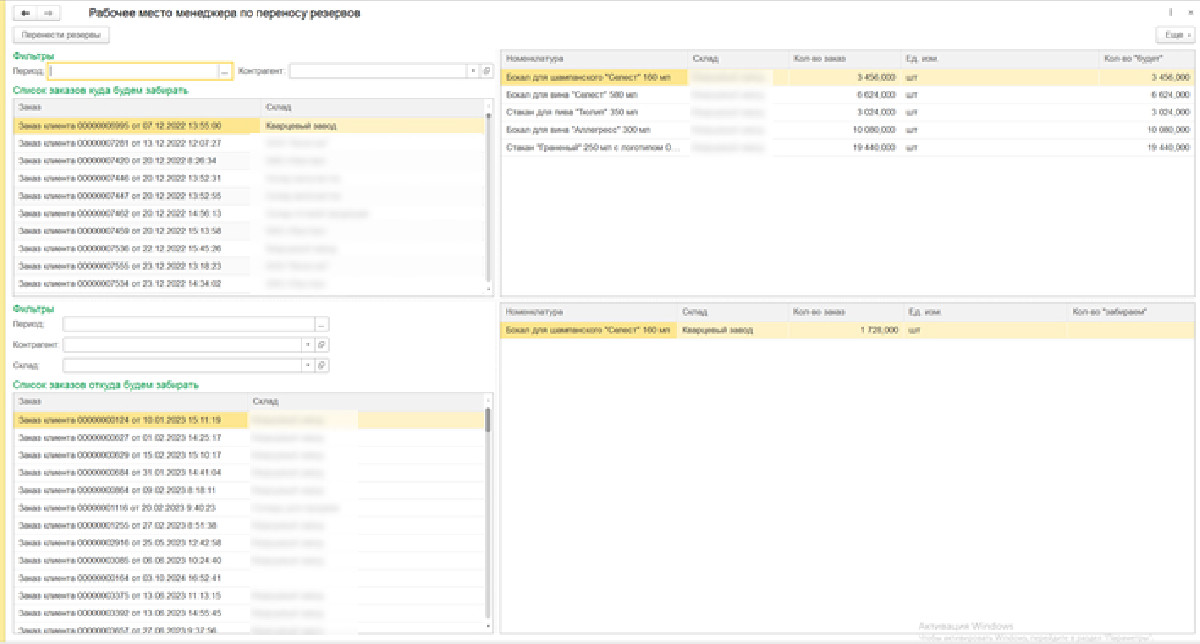Screen dimensions: 1200x644
Task: Click order quantity cell 3 456,000
Action: [x=844, y=77]
